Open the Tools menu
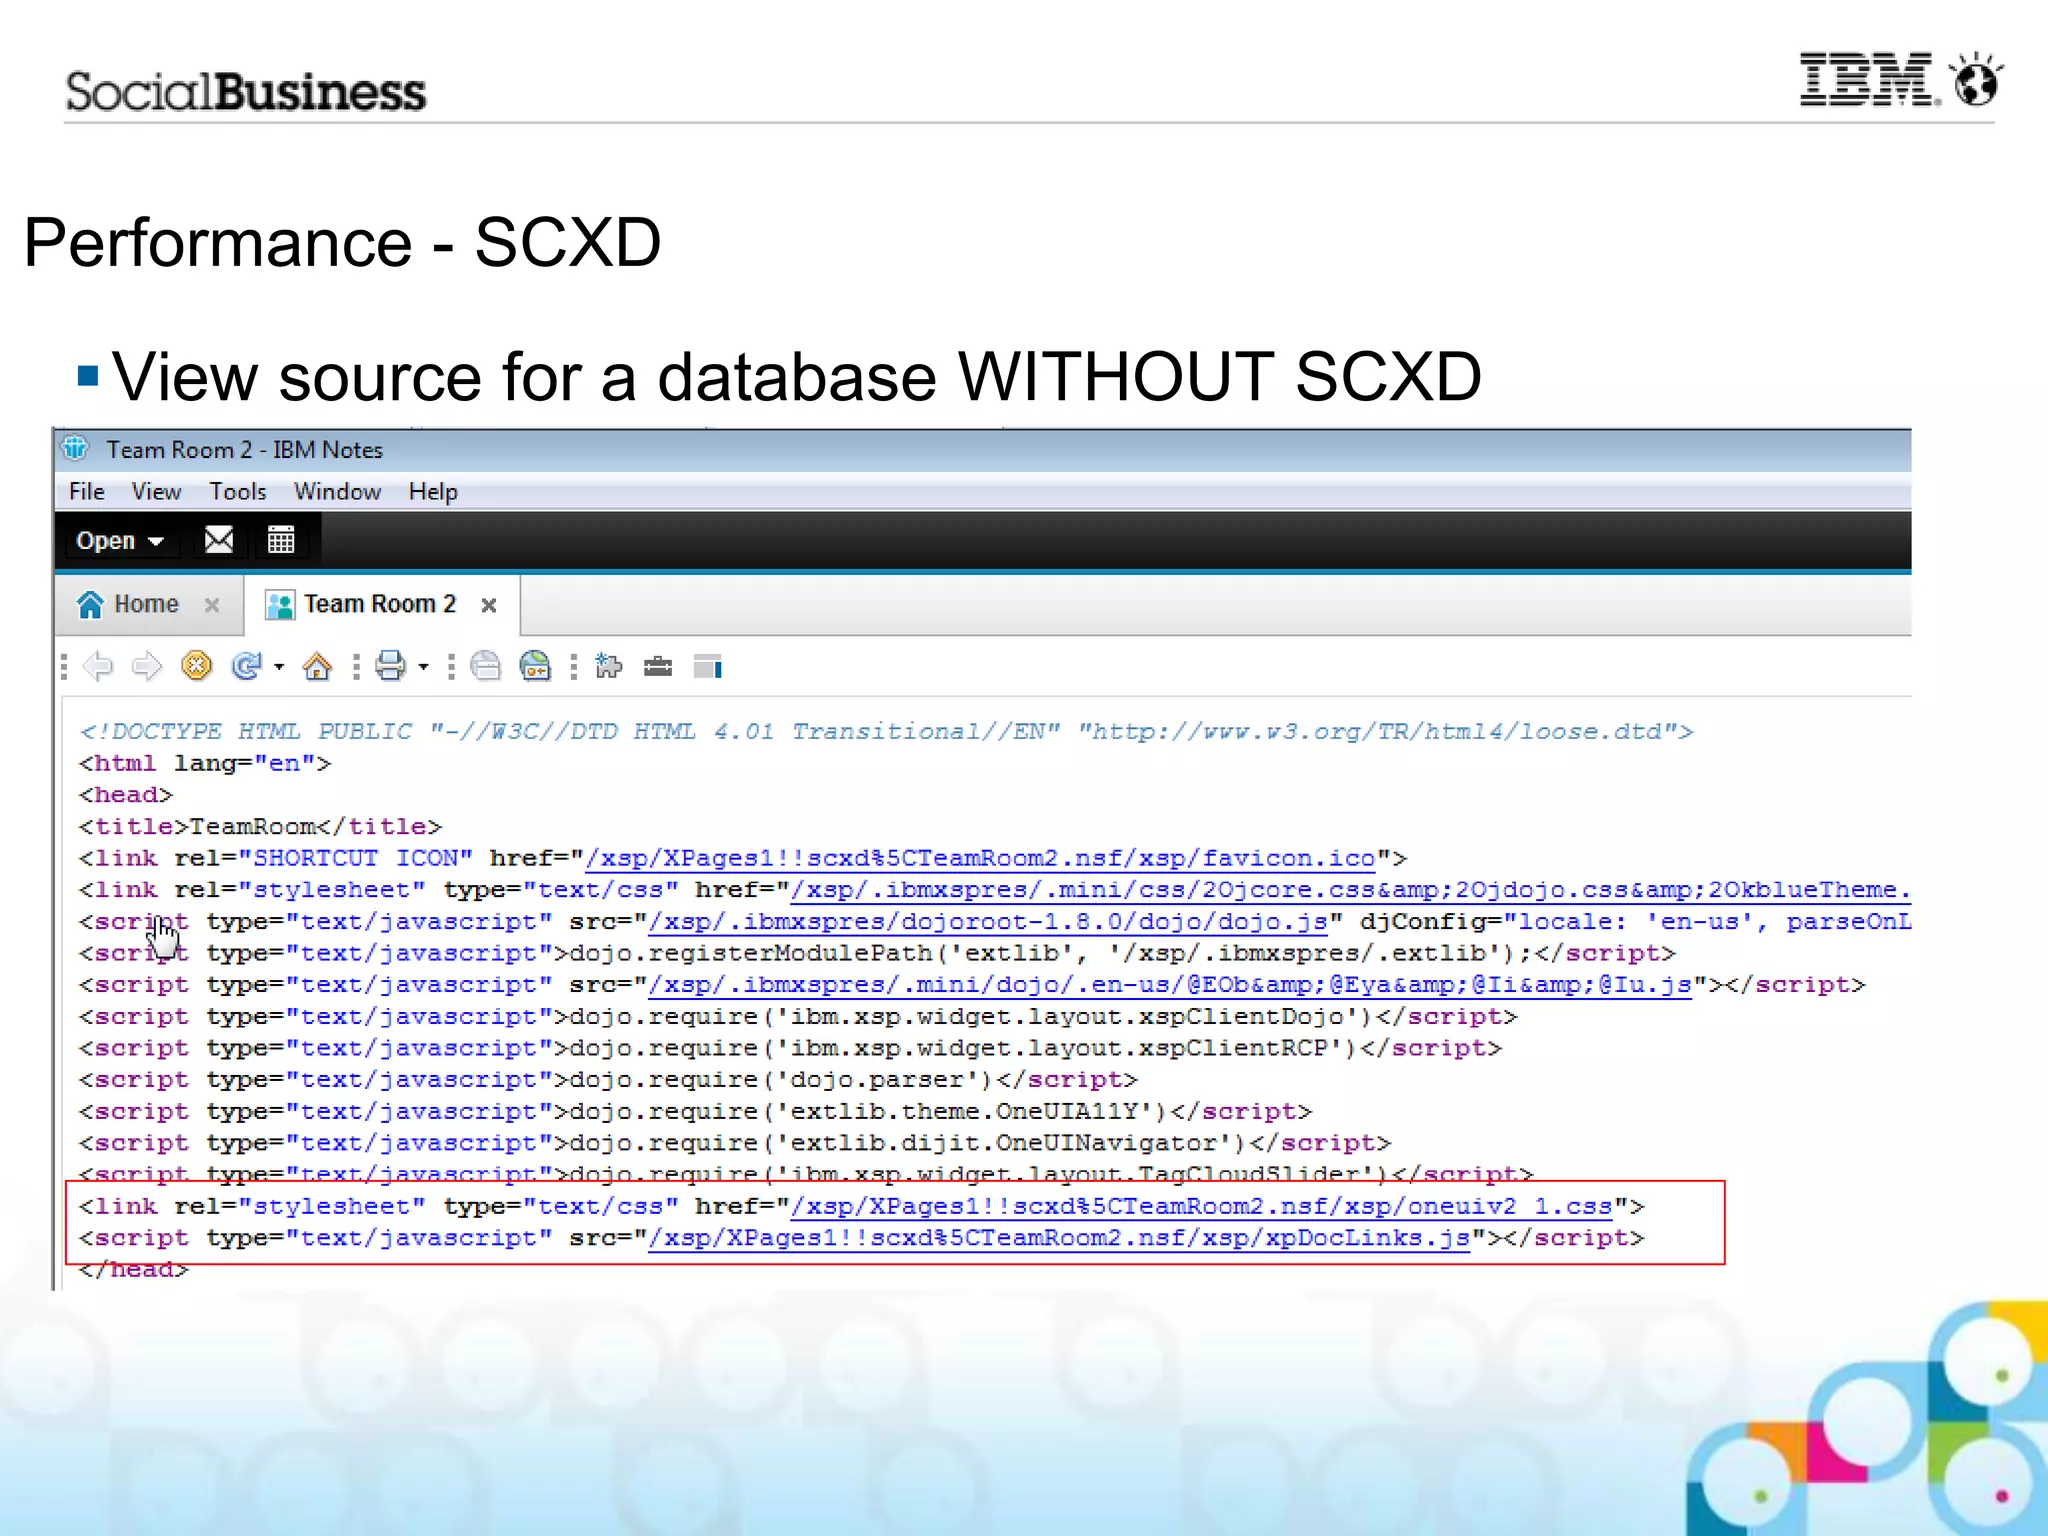 [238, 492]
